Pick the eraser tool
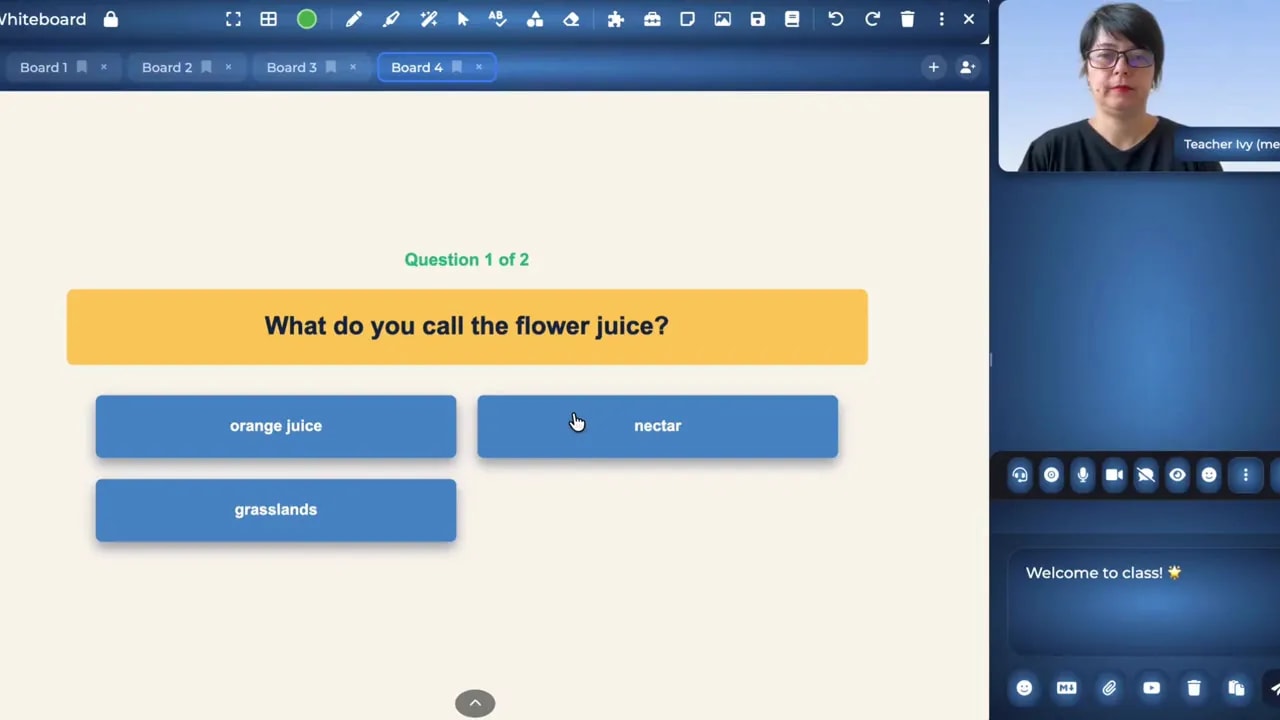Screen dimensions: 1280x720 pyautogui.click(x=571, y=19)
